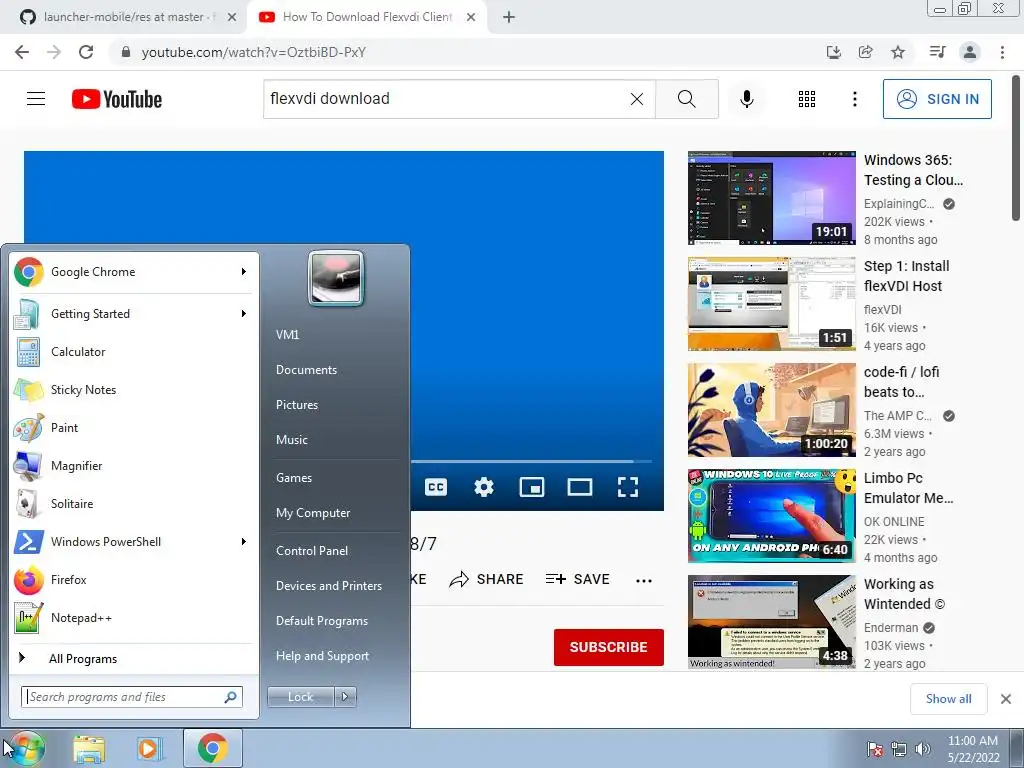Screen dimensions: 1024x768
Task: Click the user account picture in Start menu
Action: (x=336, y=278)
